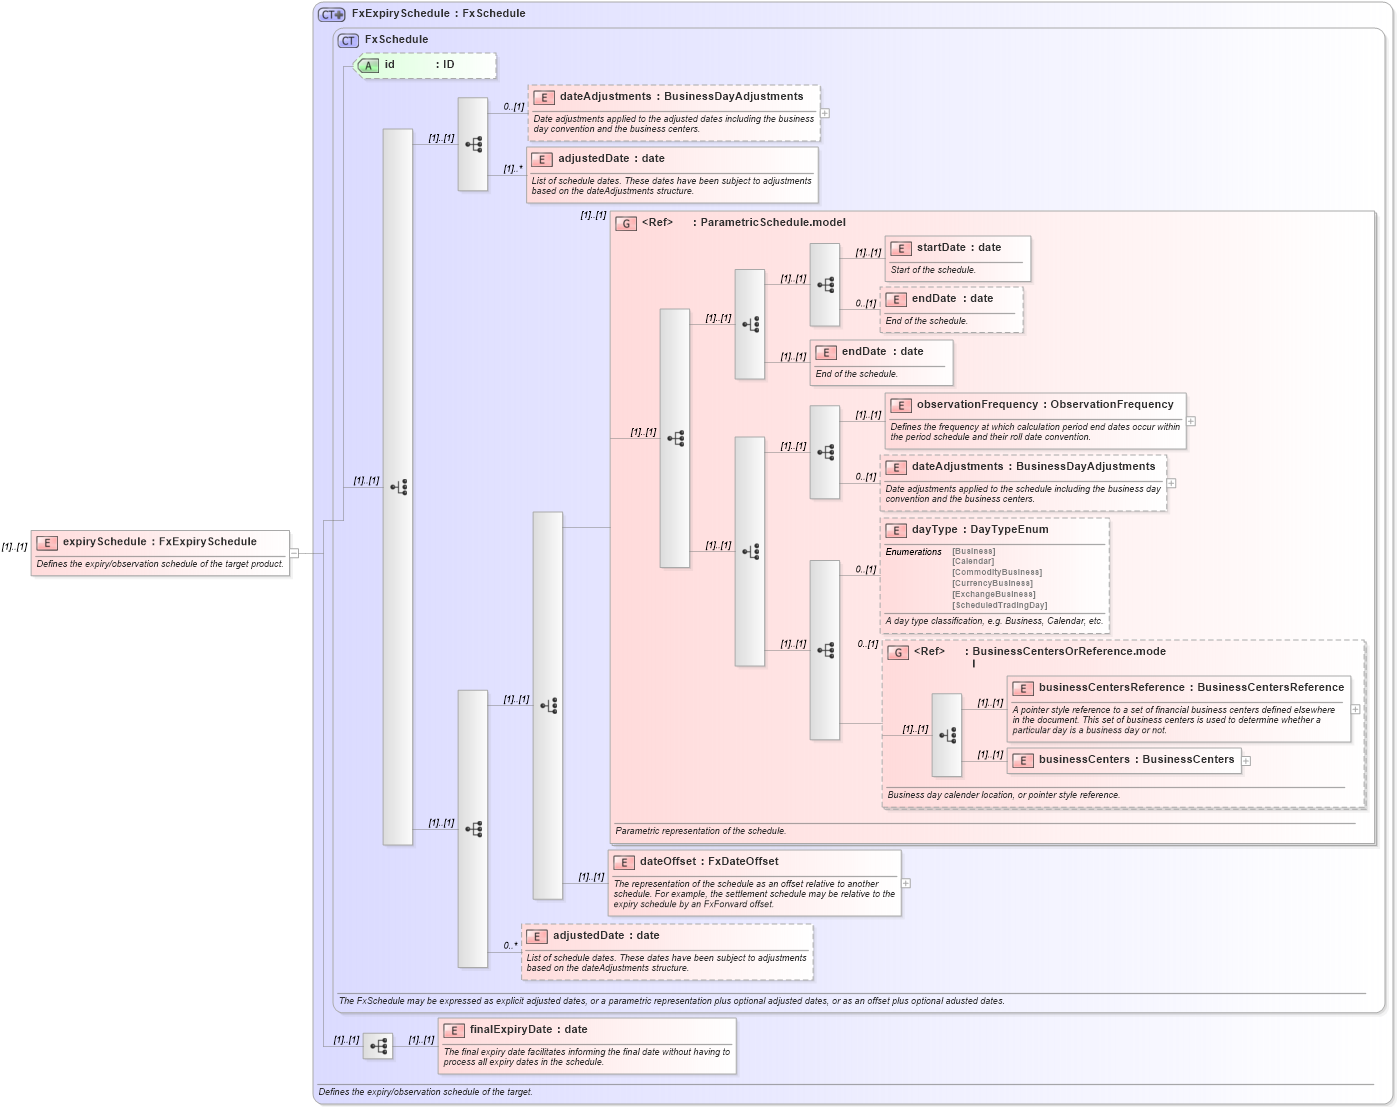Expand the dateAdjustments BusinessDayAdjustments details

824,112
